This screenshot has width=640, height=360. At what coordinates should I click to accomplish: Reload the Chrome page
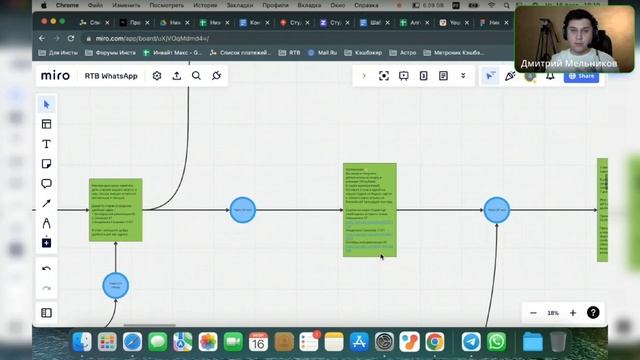click(71, 38)
